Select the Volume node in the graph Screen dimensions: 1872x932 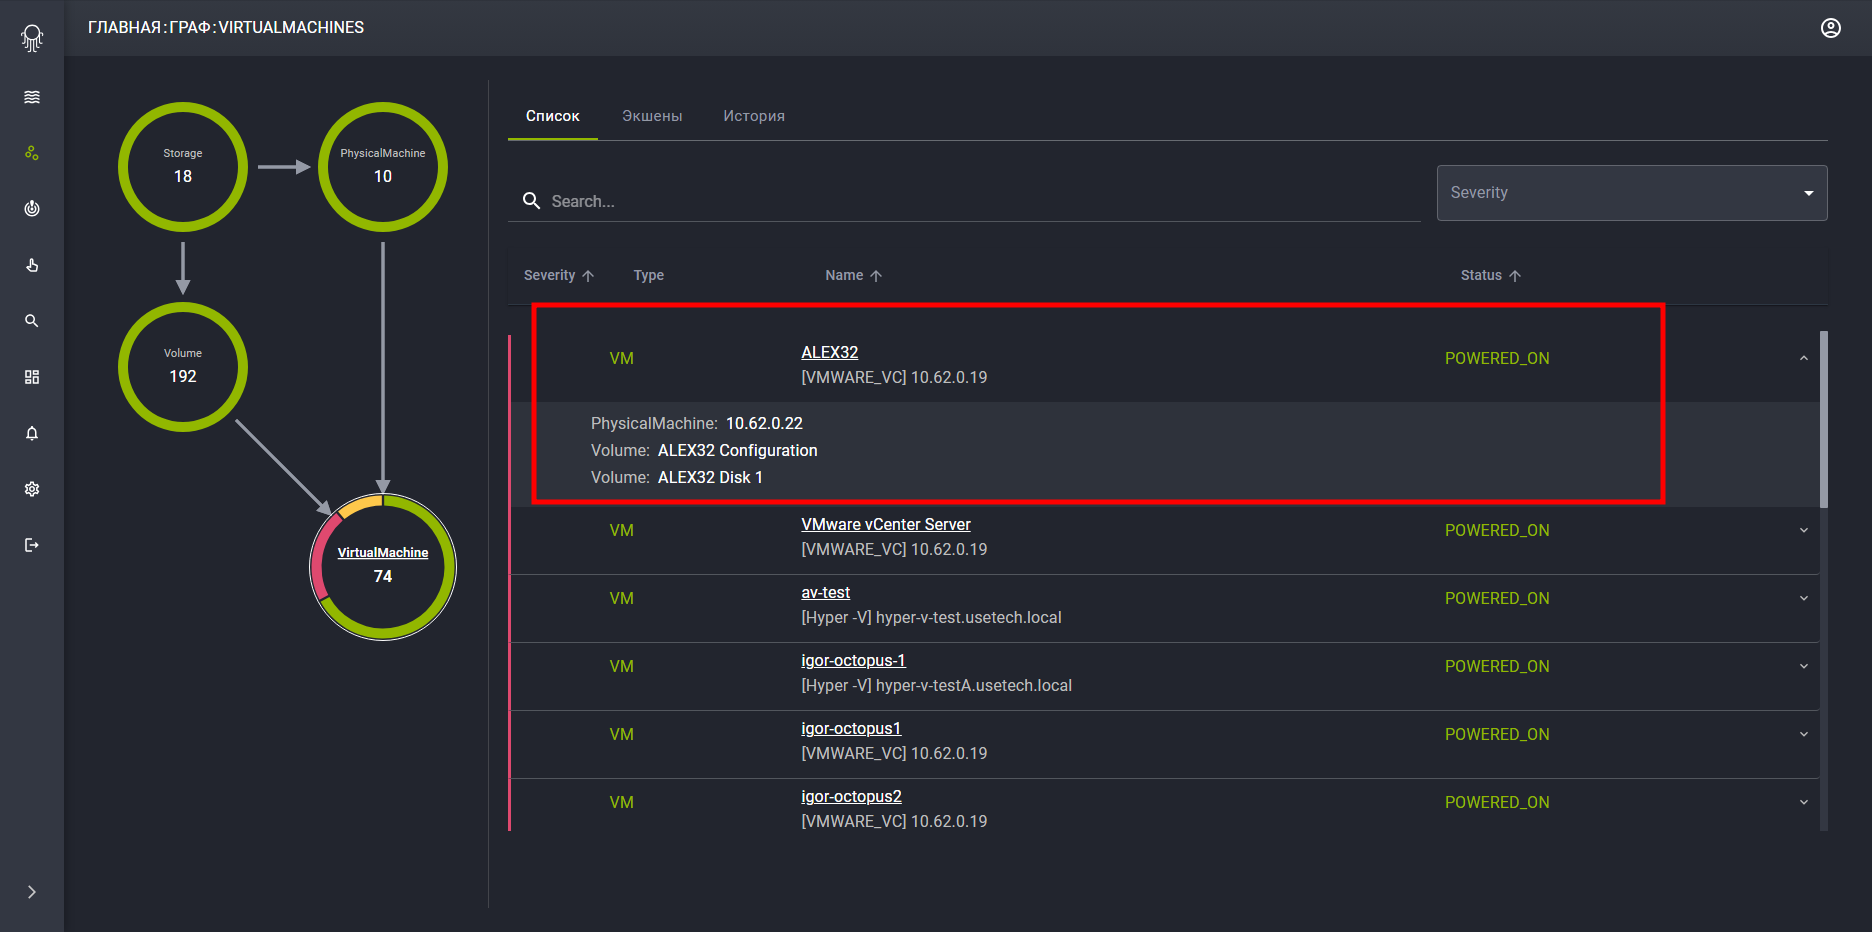(183, 367)
